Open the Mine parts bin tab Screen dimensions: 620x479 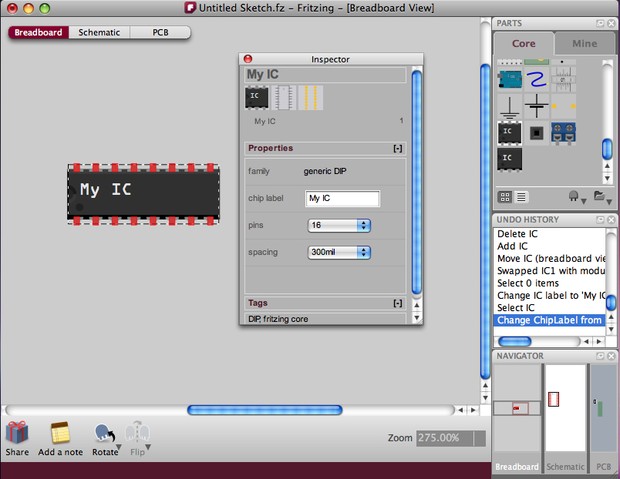[585, 44]
